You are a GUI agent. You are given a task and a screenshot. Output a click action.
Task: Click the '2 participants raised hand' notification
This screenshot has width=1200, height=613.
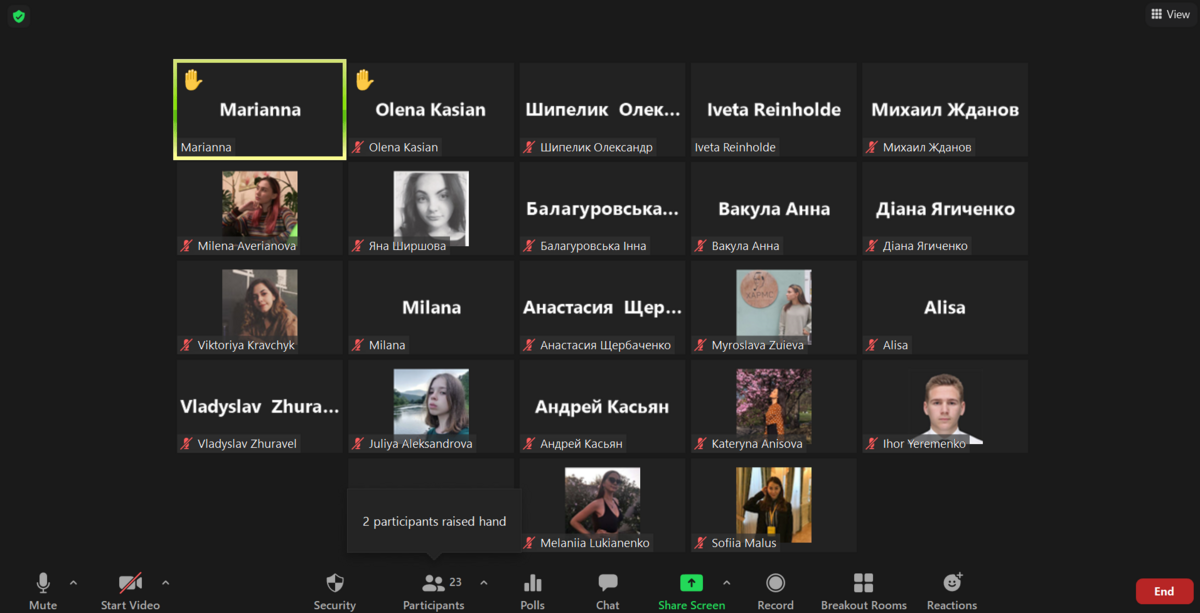point(434,521)
